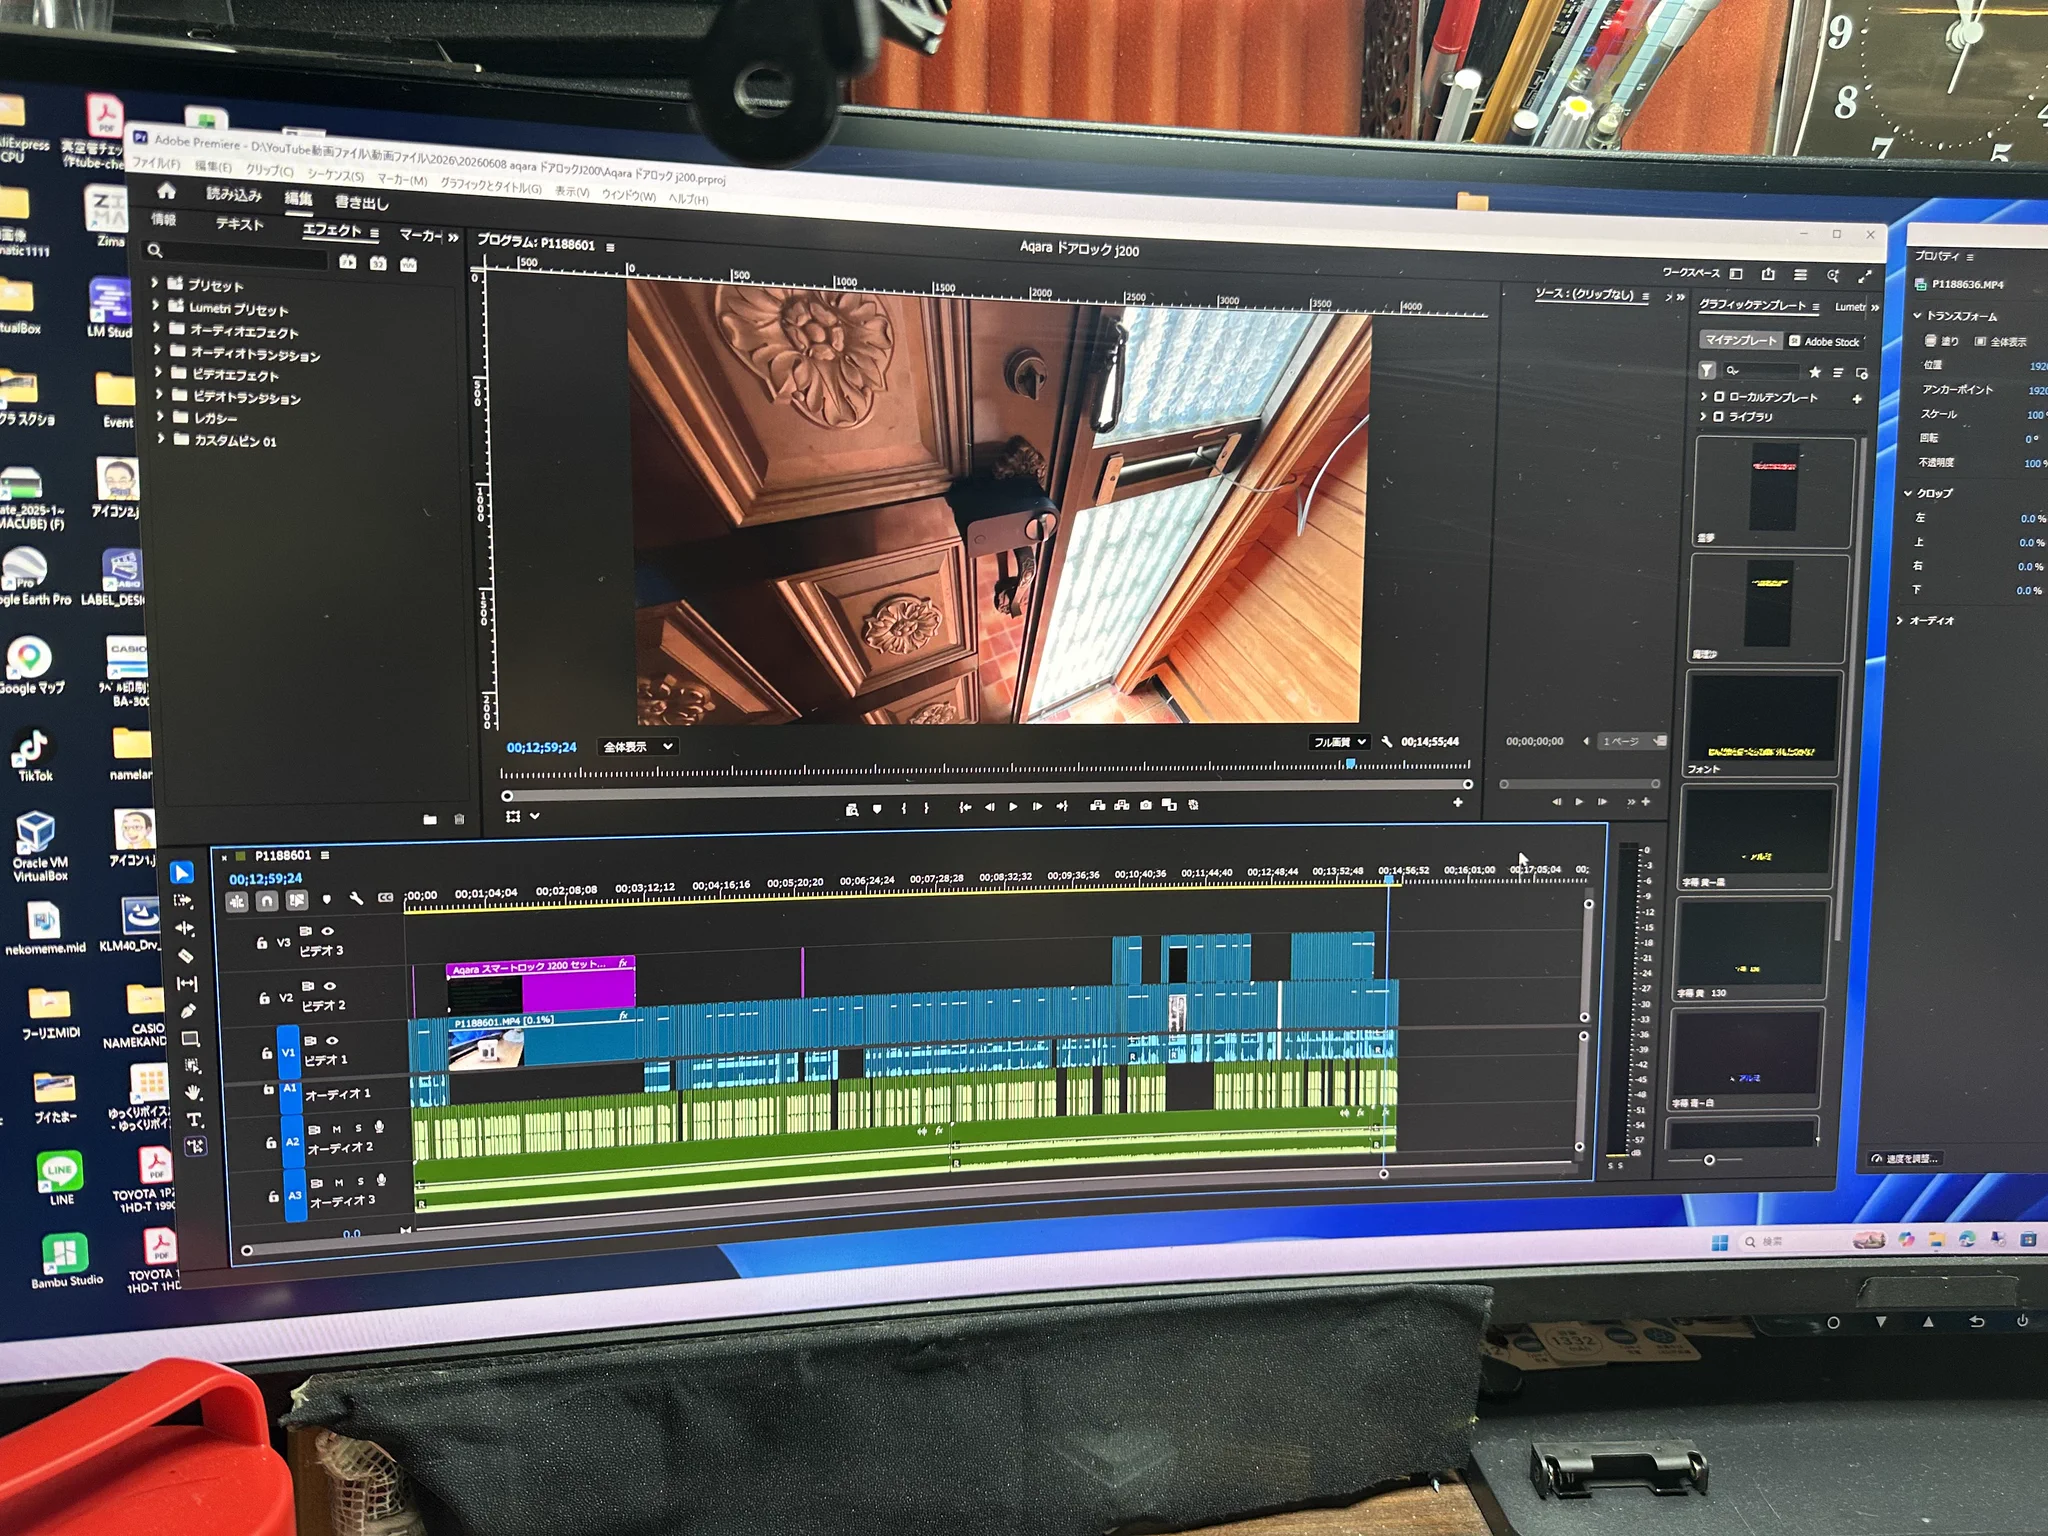
Task: Toggle lock on ビデオ 1 track
Action: tap(266, 1053)
